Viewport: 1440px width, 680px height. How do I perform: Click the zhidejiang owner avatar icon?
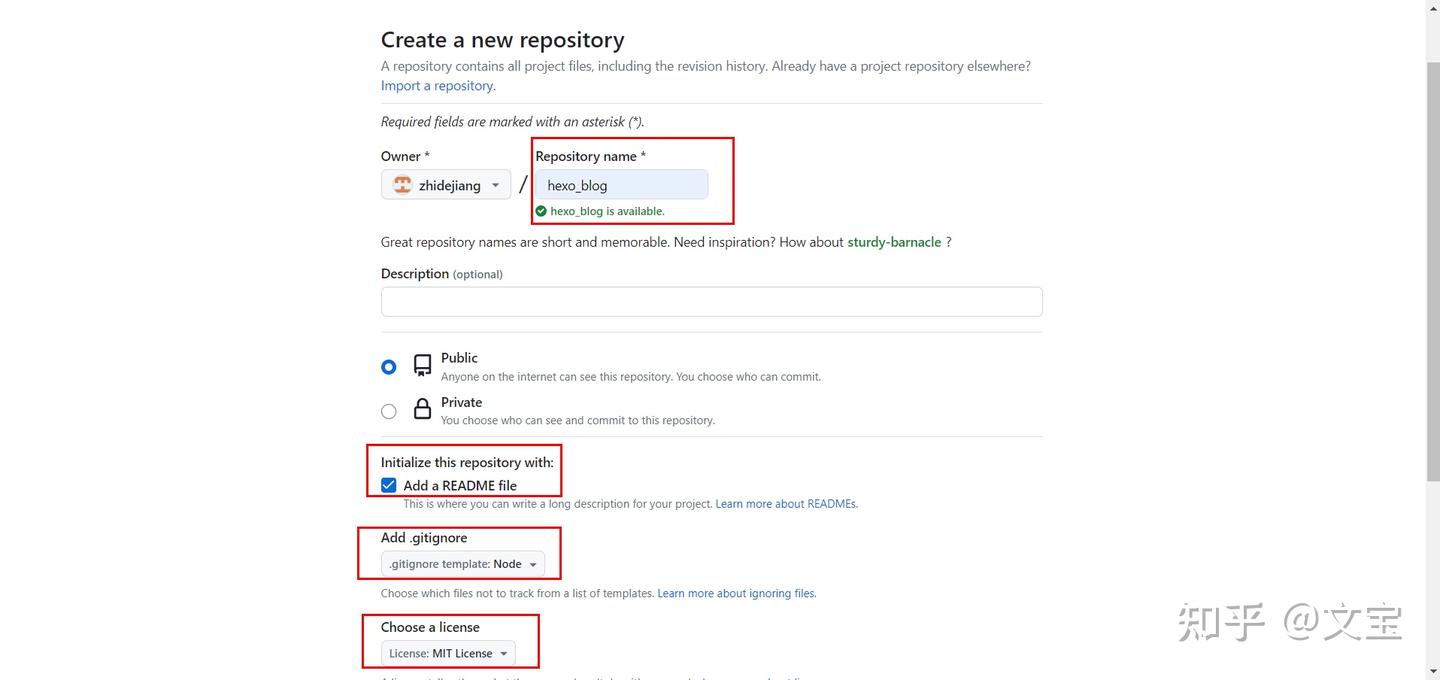pos(402,185)
